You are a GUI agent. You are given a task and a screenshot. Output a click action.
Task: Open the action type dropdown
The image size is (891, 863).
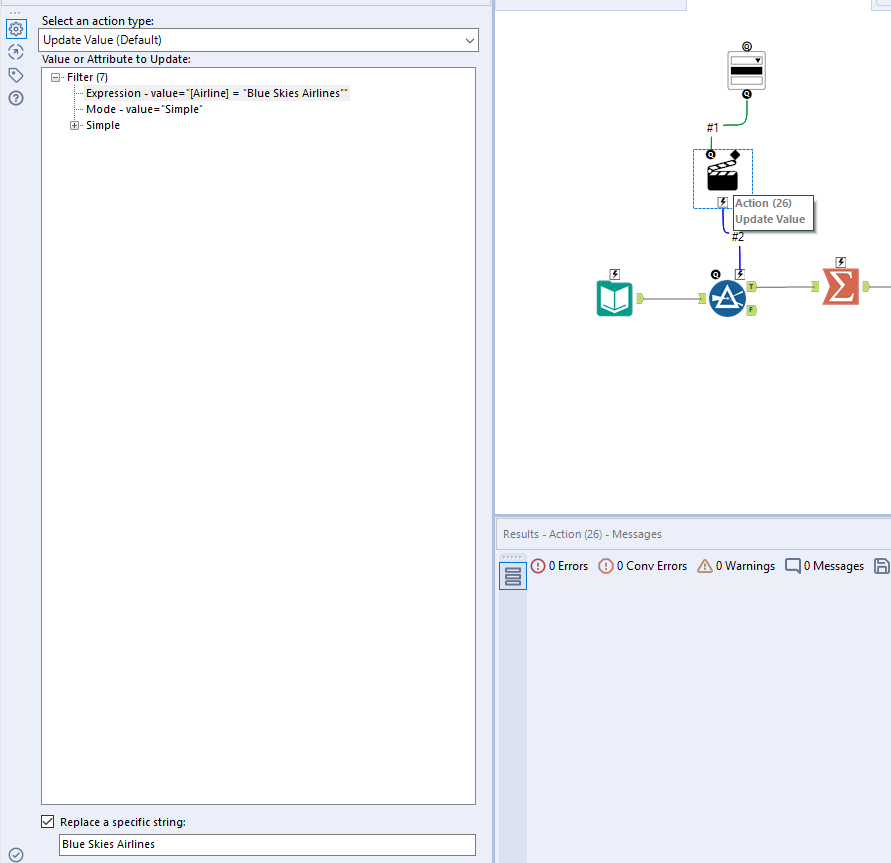pos(259,40)
